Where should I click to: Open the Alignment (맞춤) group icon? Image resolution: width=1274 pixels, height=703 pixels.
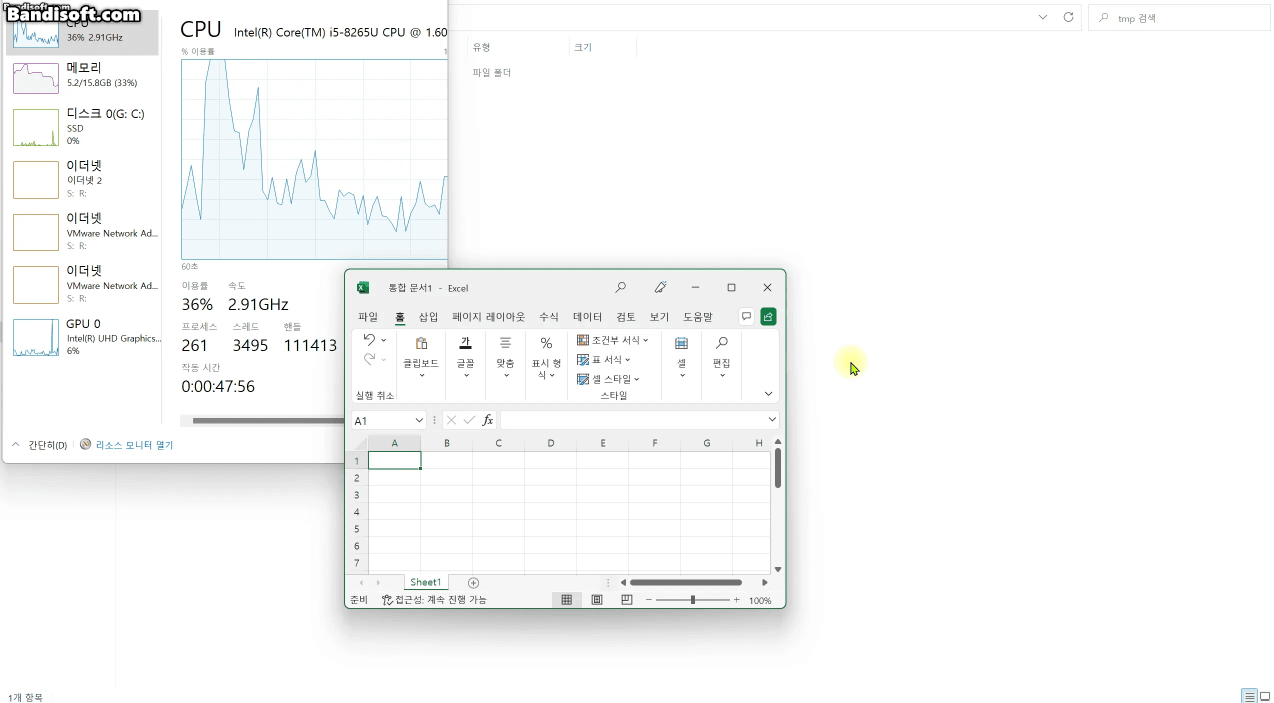[x=505, y=343]
